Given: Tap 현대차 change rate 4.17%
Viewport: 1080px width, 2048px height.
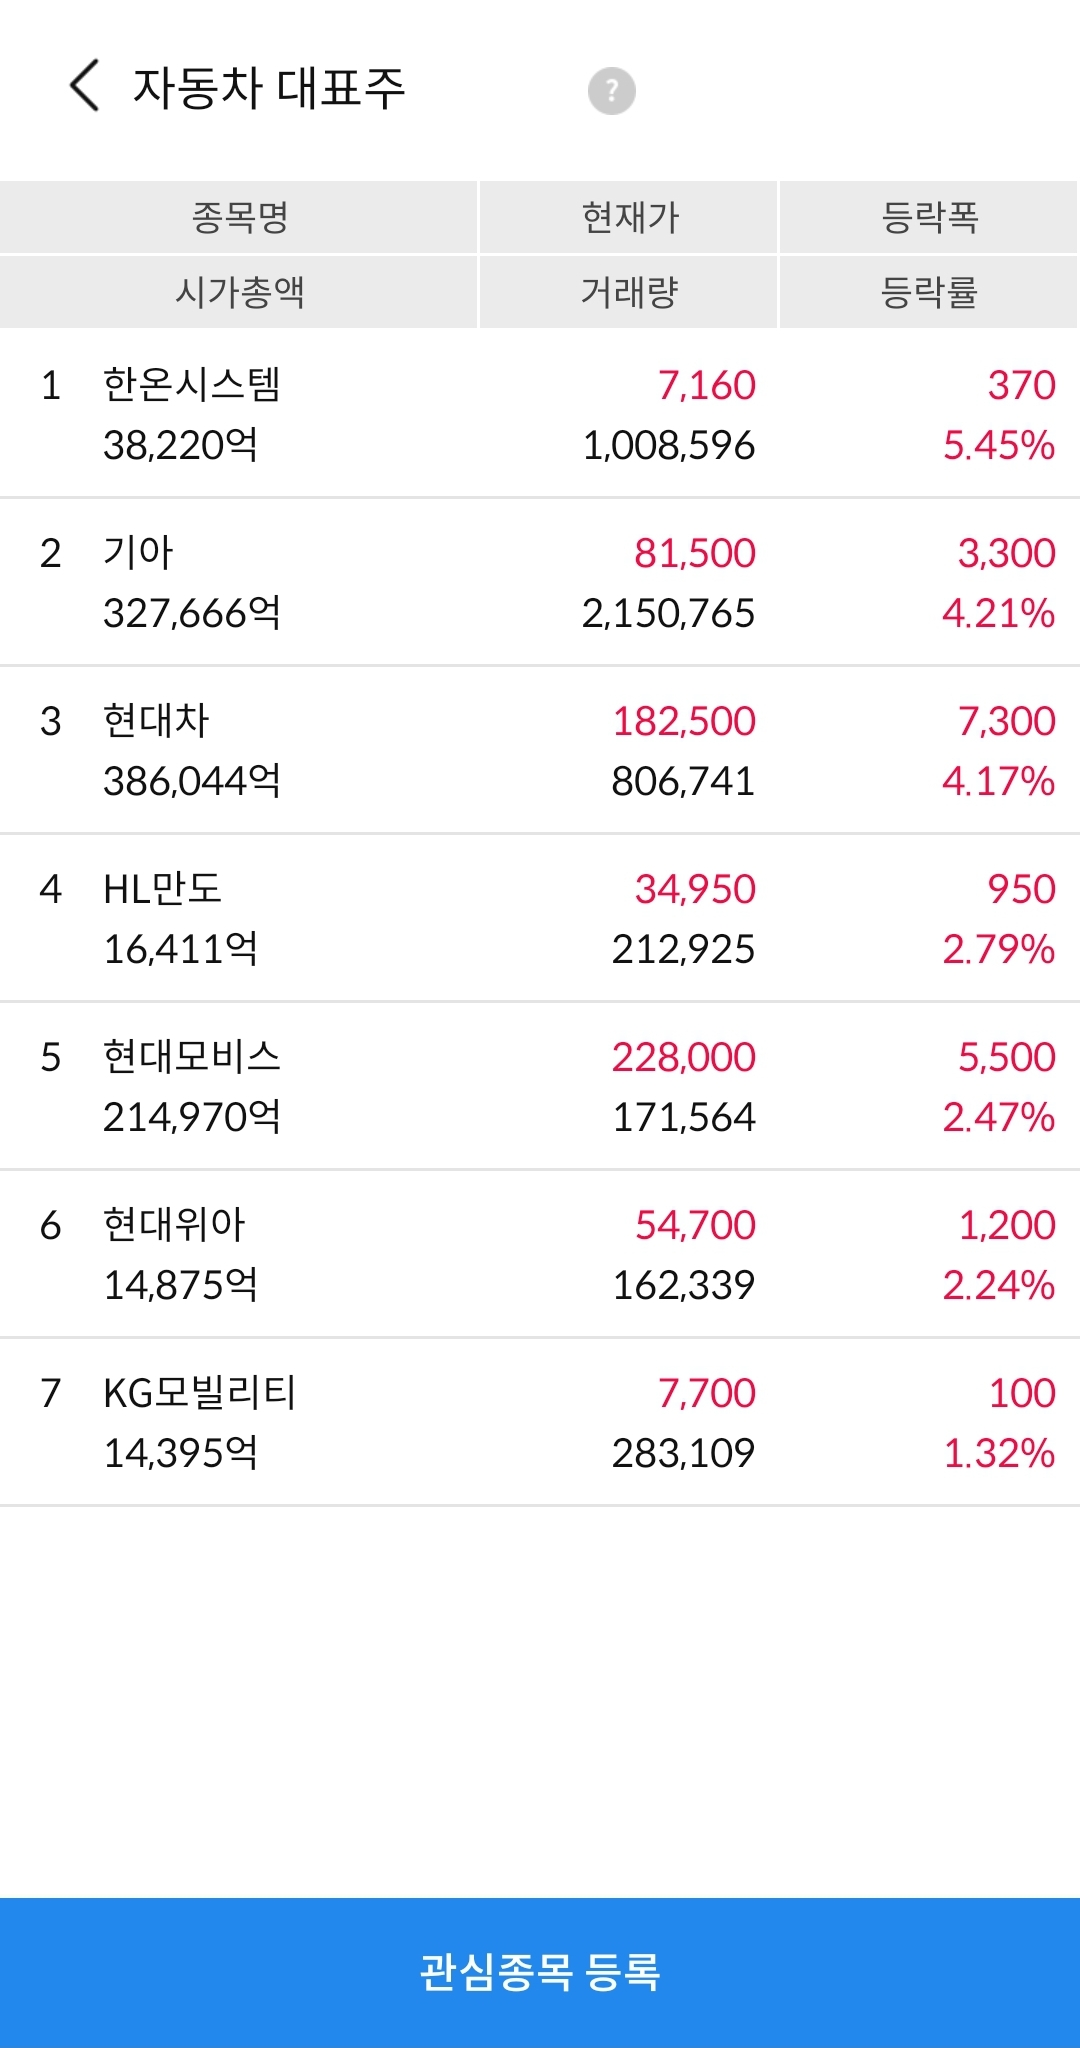Looking at the screenshot, I should pyautogui.click(x=999, y=781).
